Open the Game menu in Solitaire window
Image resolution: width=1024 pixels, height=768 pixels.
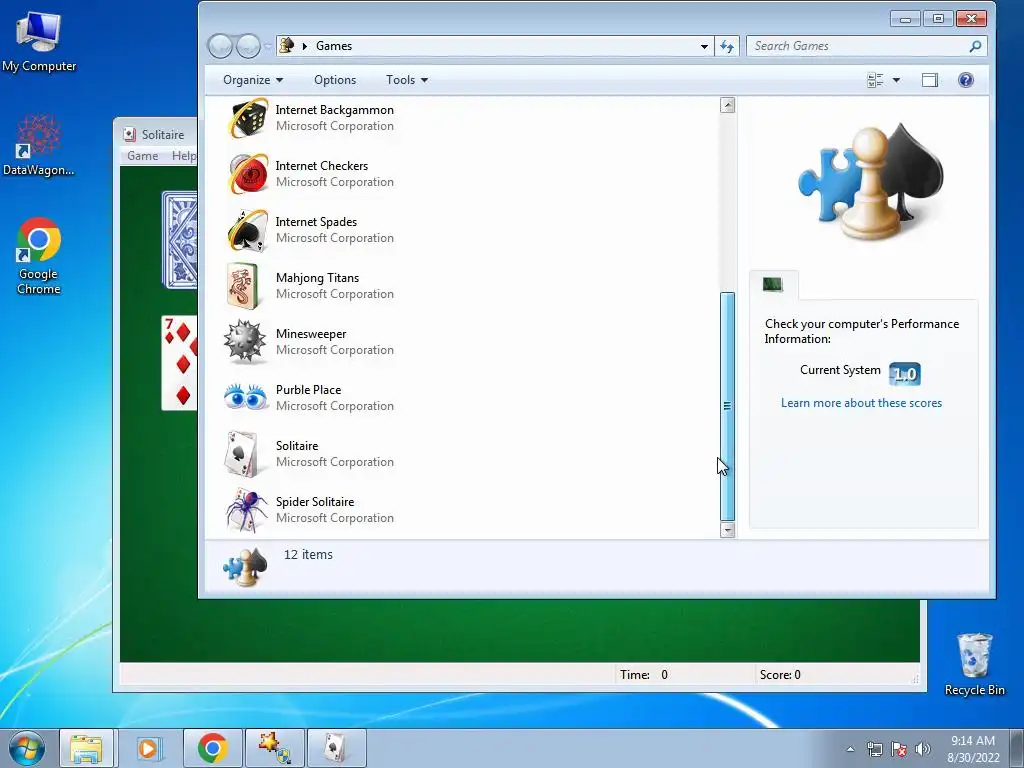(x=142, y=155)
